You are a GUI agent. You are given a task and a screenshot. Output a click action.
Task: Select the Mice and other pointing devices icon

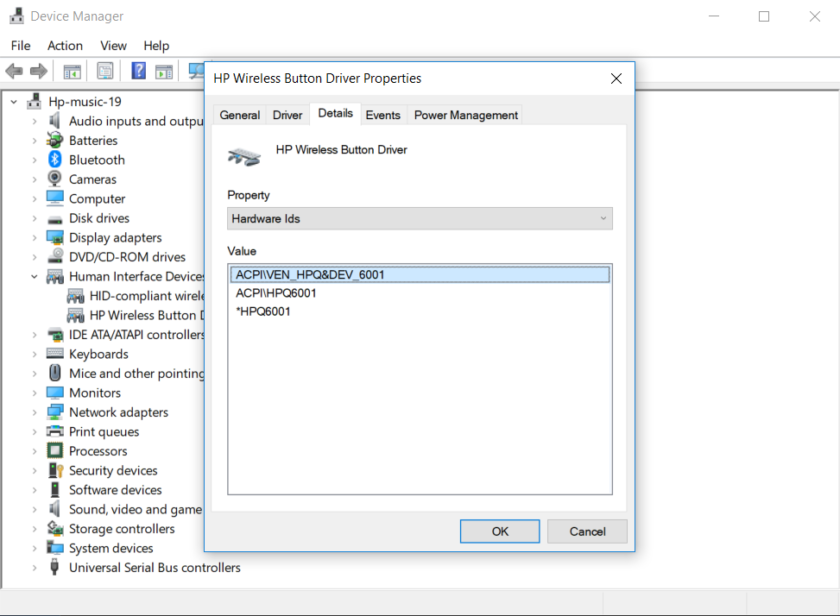coord(55,373)
